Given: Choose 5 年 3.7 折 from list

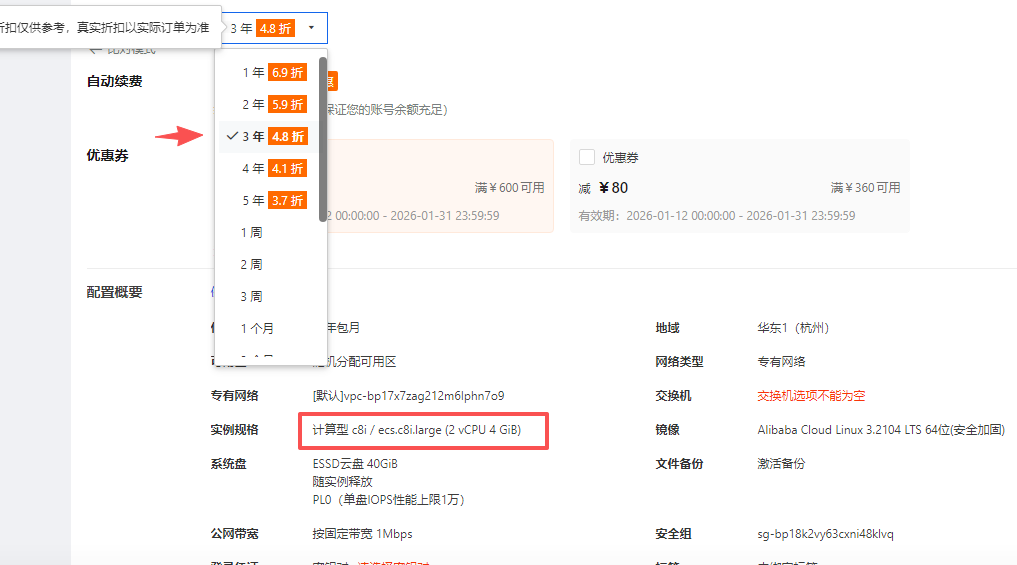Looking at the screenshot, I should (272, 200).
